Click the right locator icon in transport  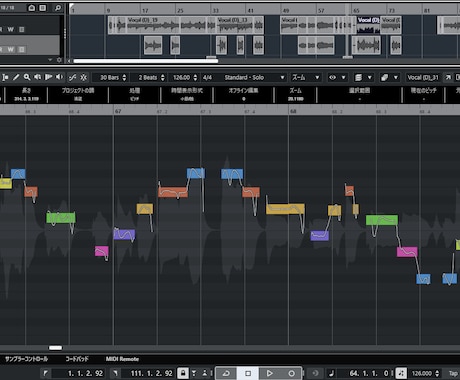point(115,373)
